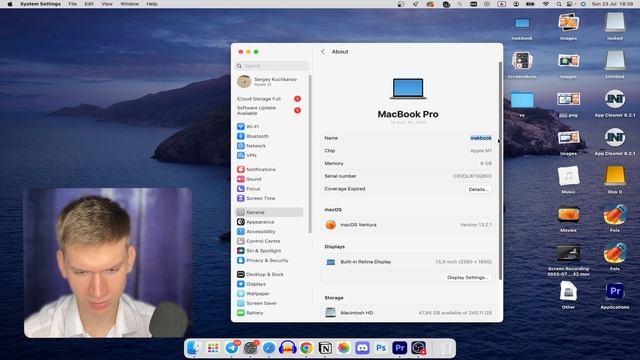Open the headphones audio app in Dock
640x360 pixels.
tap(288, 348)
